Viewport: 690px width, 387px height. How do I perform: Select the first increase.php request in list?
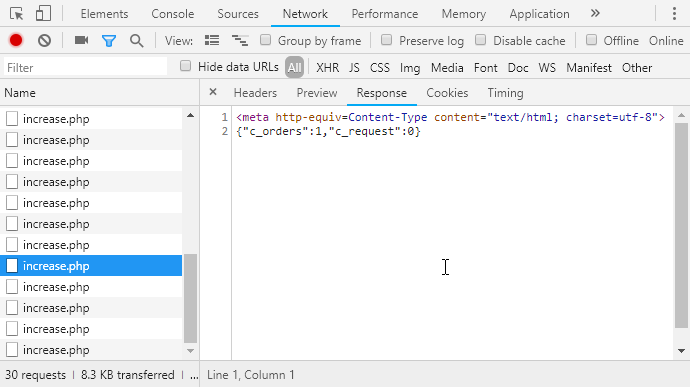(x=91, y=119)
